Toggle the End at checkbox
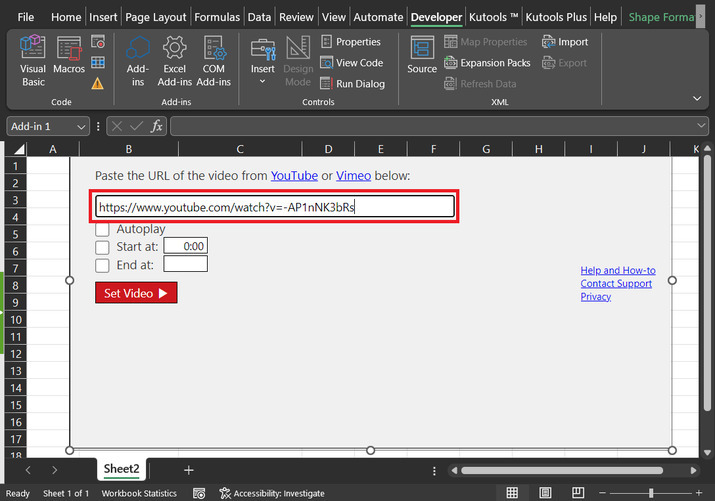 102,265
